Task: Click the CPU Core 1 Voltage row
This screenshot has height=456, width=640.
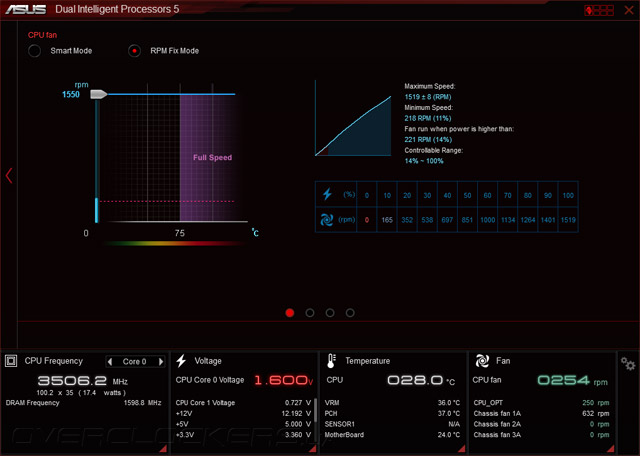Action: [x=243, y=403]
